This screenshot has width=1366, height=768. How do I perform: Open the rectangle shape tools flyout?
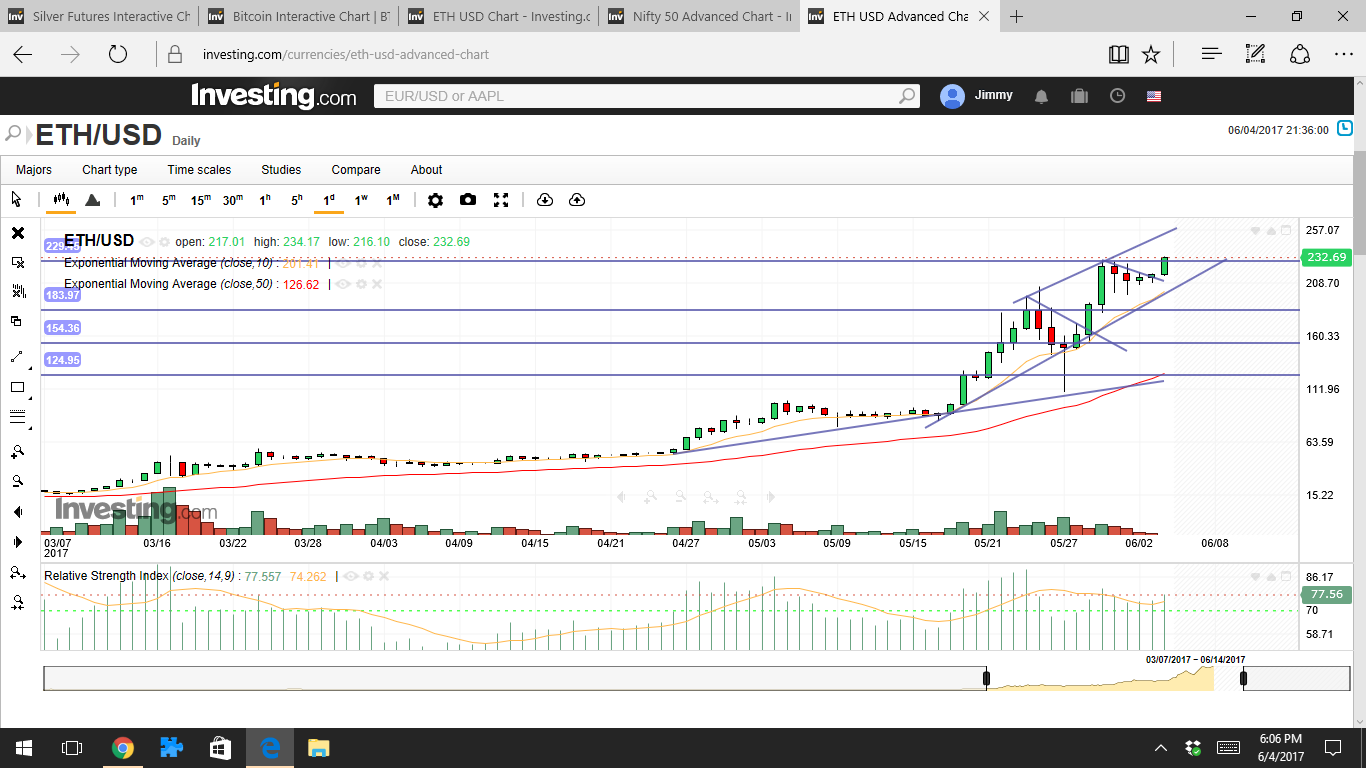coord(17,387)
